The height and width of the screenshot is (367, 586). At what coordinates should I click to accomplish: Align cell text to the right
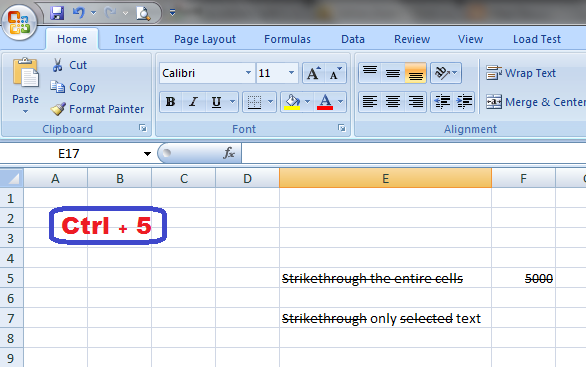(415, 102)
